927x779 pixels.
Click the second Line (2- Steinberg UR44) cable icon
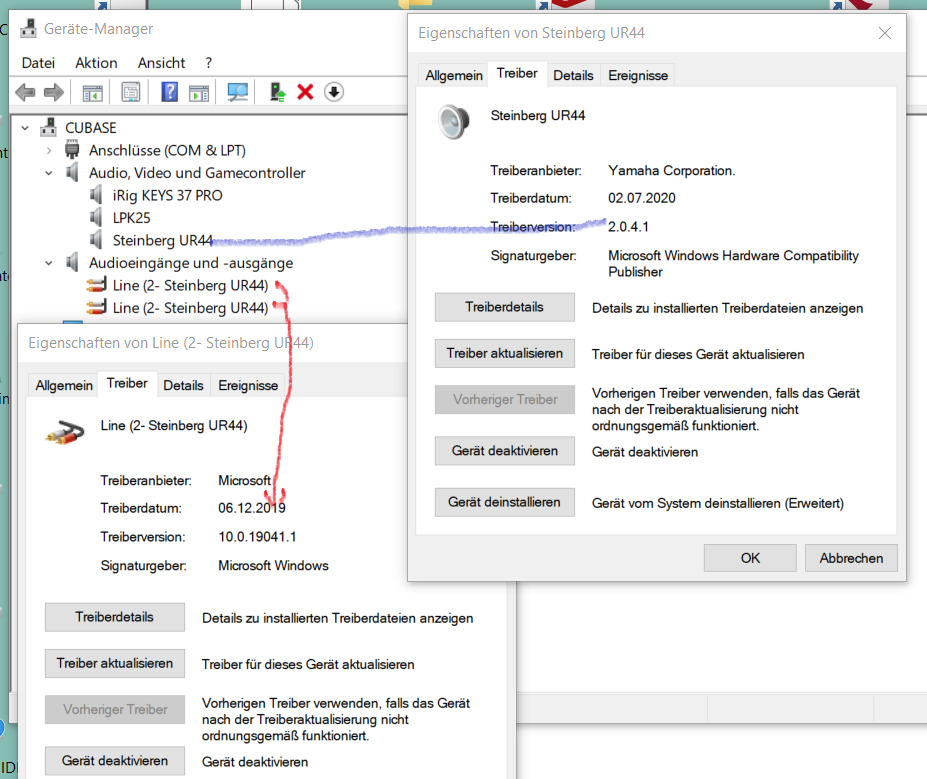click(96, 307)
